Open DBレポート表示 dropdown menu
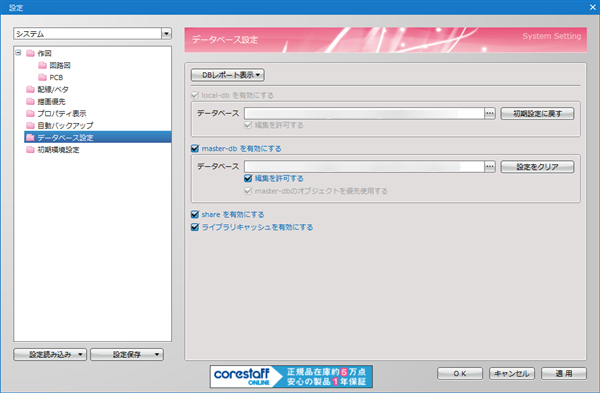The width and height of the screenshot is (600, 393). tap(228, 75)
